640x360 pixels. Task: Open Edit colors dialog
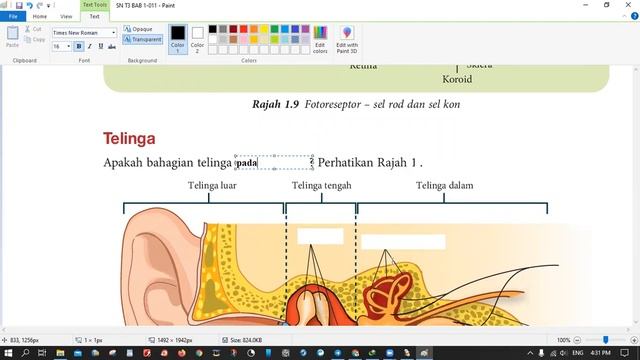coord(320,39)
